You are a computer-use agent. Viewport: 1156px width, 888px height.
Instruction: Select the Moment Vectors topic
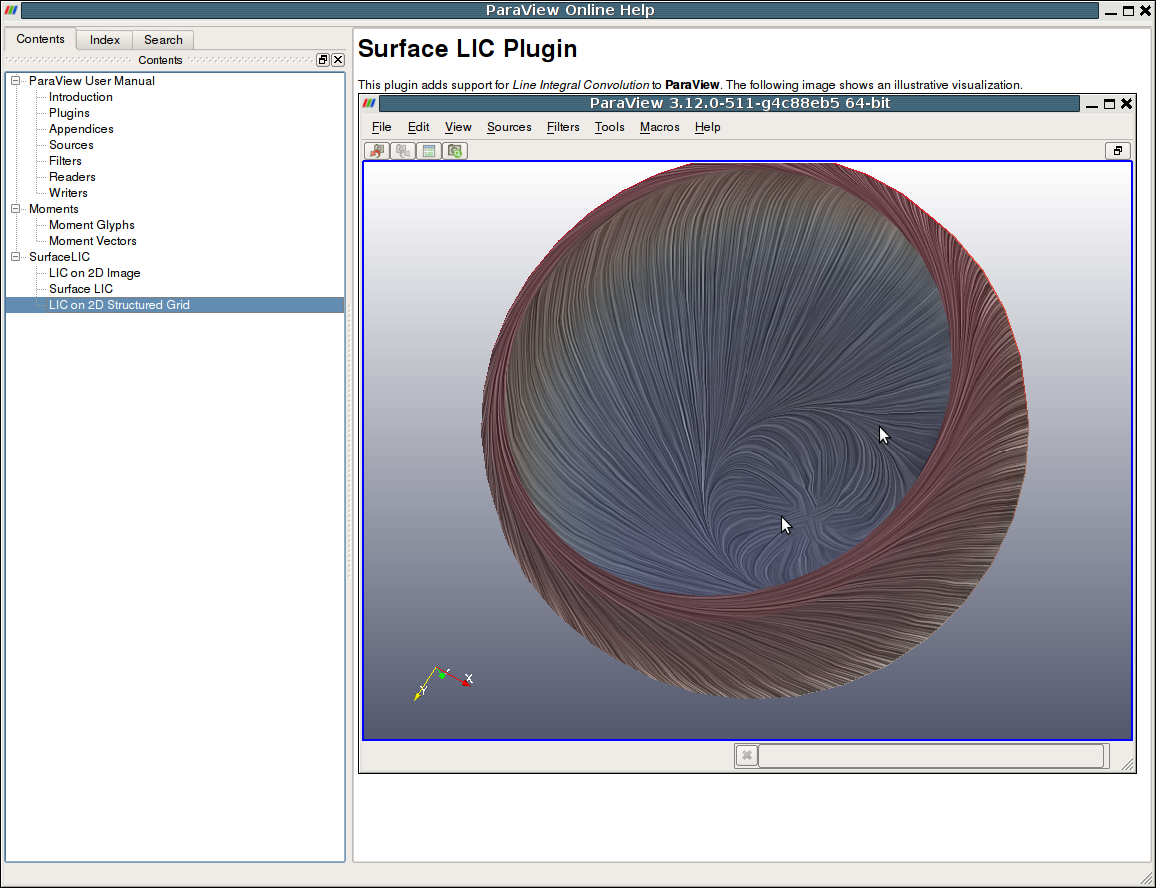(x=91, y=241)
